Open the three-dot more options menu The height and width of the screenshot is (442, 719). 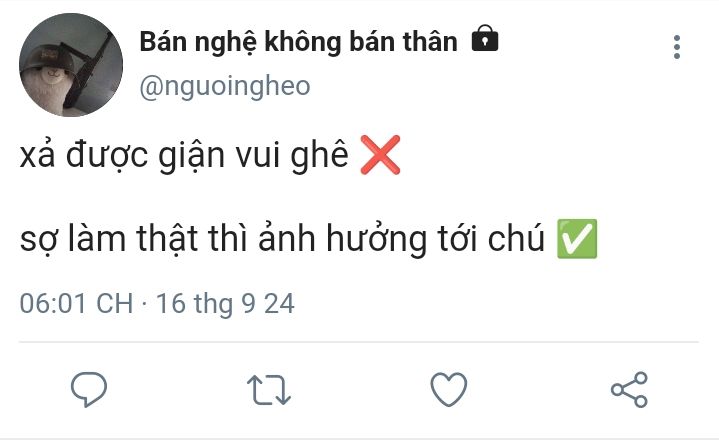point(677,47)
